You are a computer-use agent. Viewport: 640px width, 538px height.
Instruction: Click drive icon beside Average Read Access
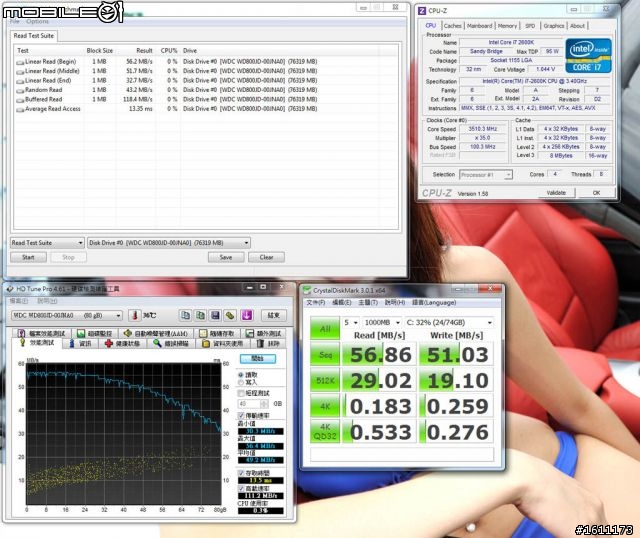(20, 109)
